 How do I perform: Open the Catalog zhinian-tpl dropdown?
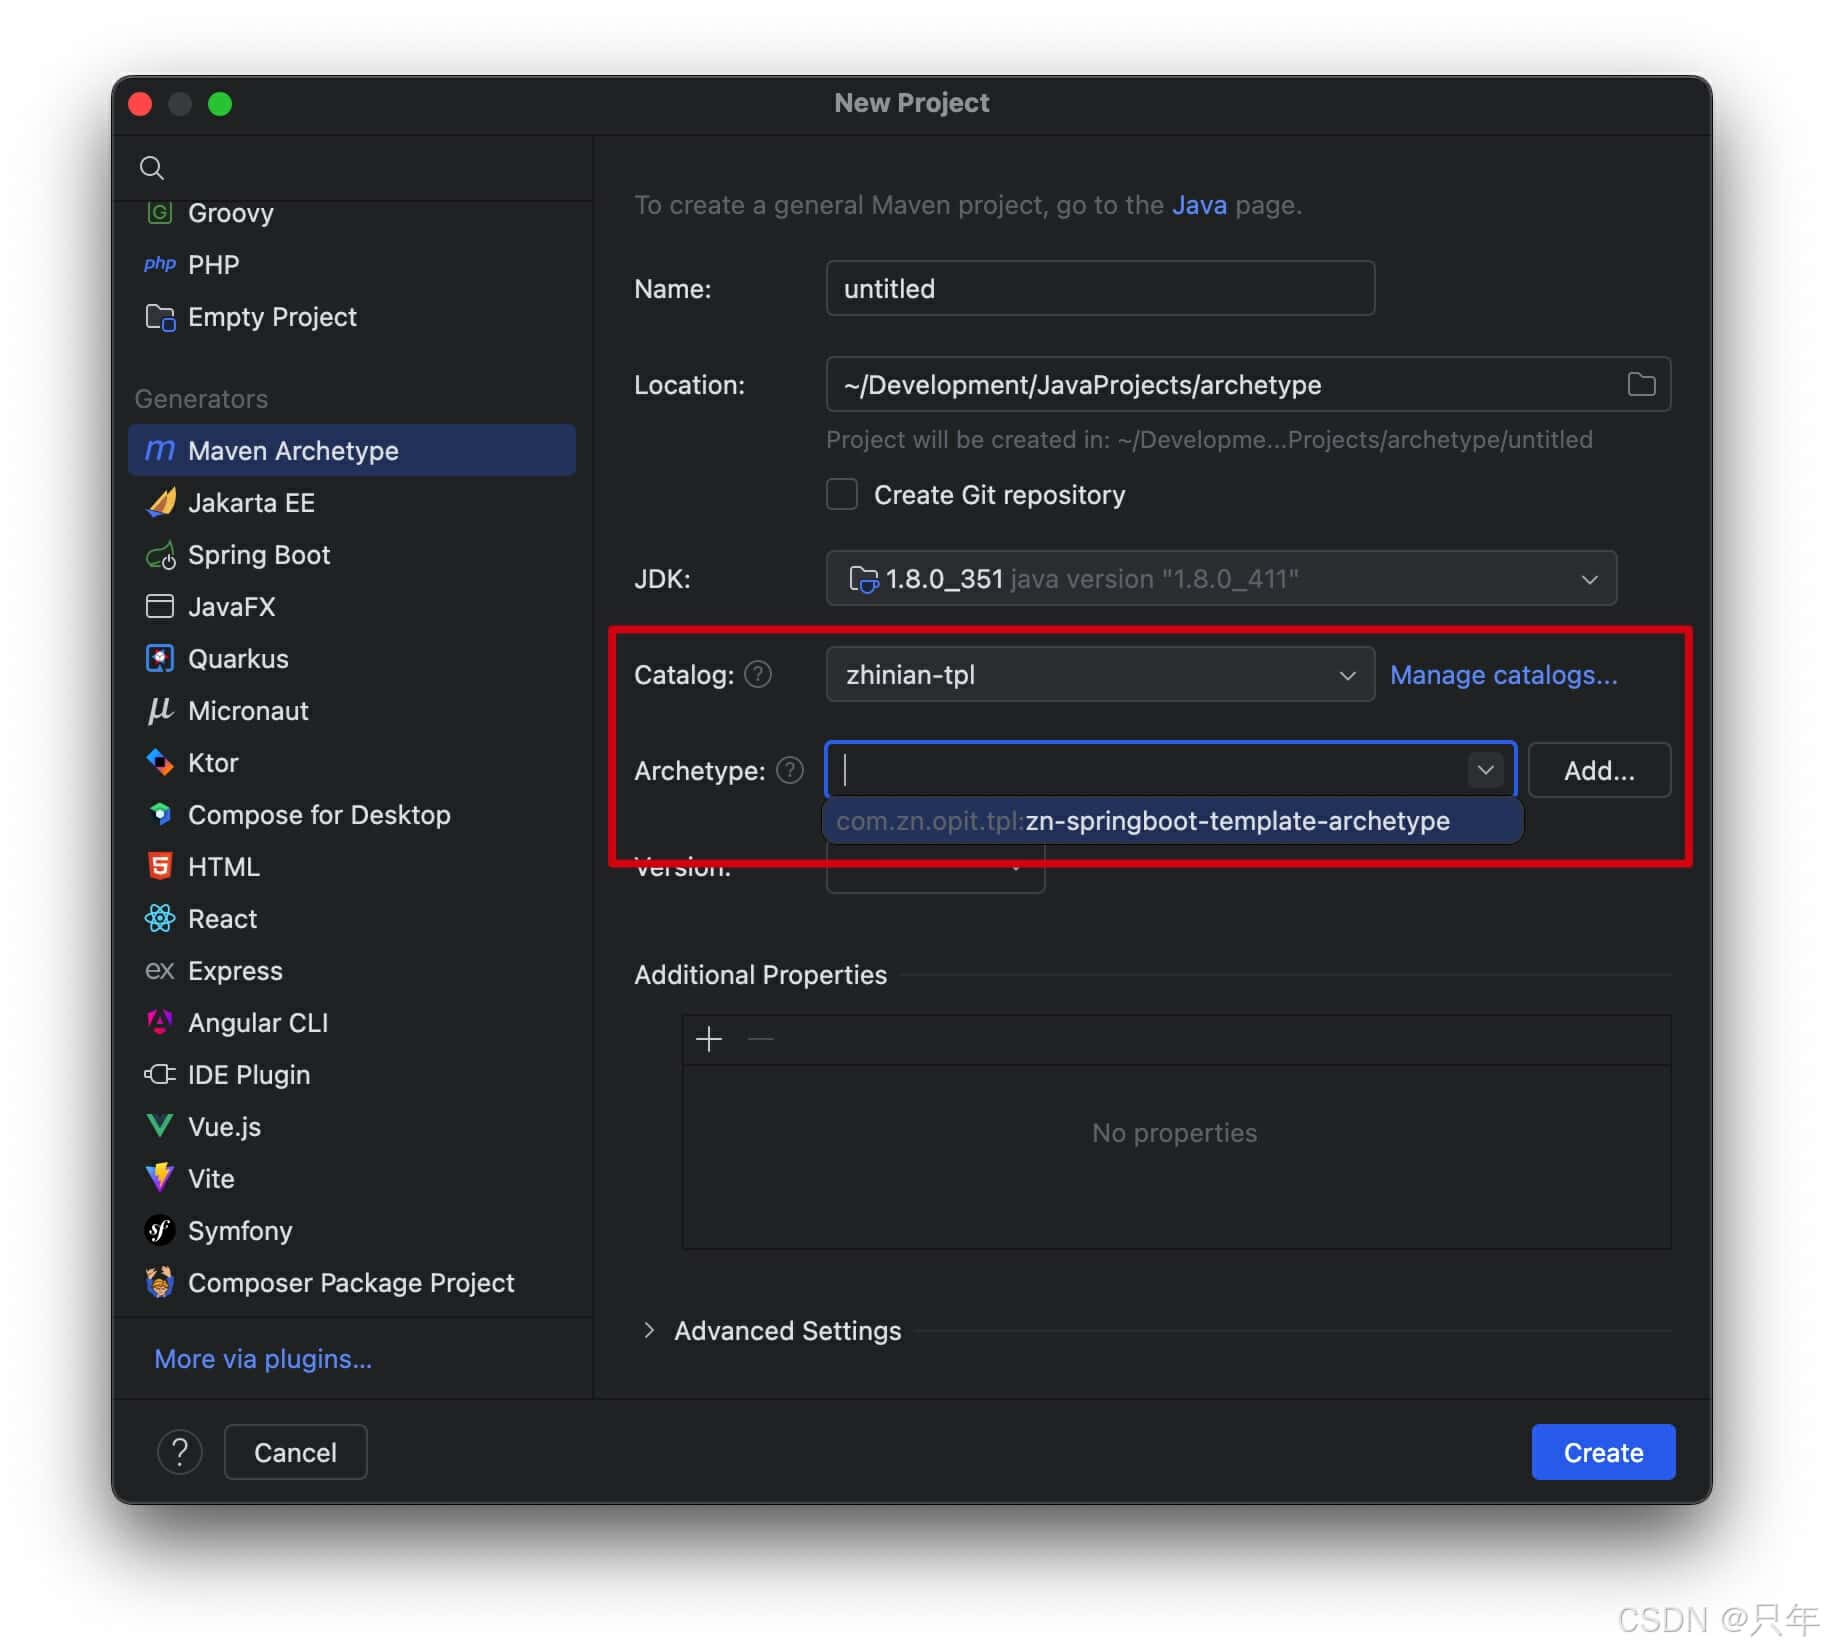tap(1100, 674)
